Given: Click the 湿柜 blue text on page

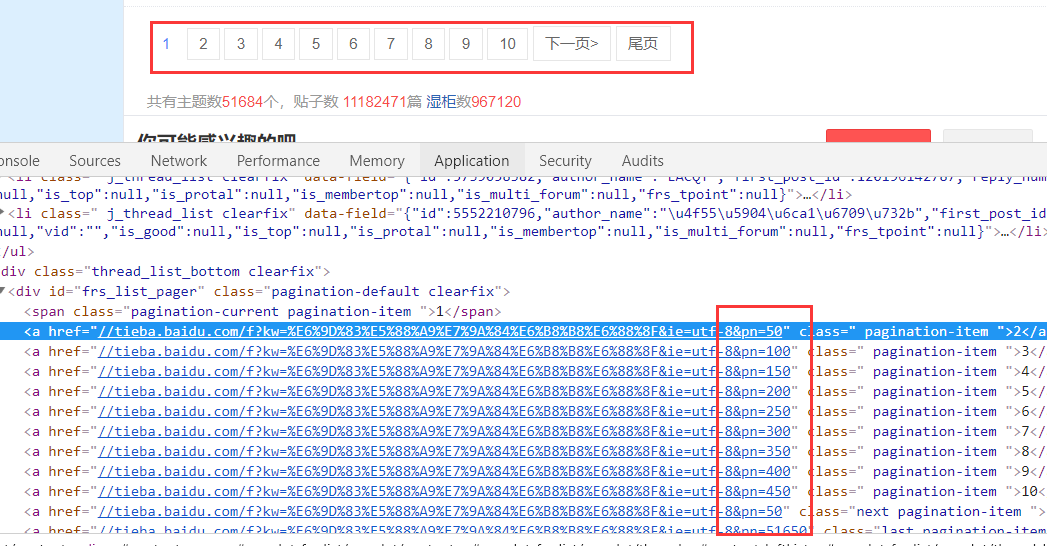Looking at the screenshot, I should click(x=441, y=102).
